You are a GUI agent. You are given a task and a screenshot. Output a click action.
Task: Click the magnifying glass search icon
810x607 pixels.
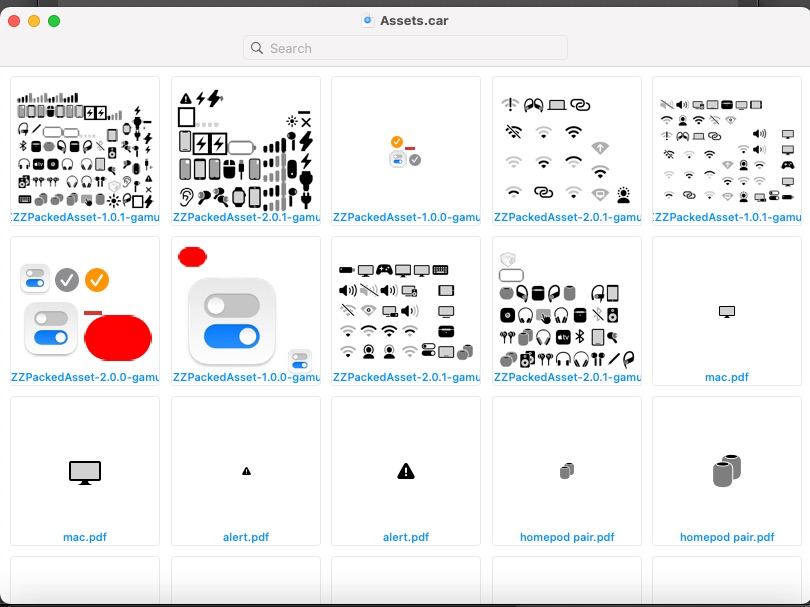(x=257, y=48)
